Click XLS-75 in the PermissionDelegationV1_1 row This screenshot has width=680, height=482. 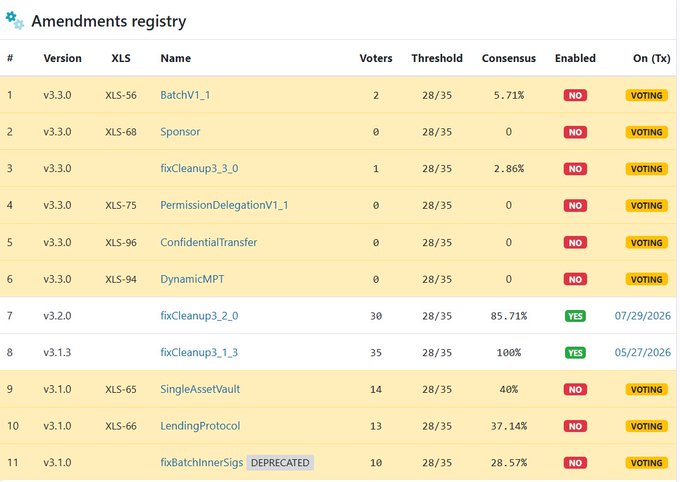click(x=121, y=205)
